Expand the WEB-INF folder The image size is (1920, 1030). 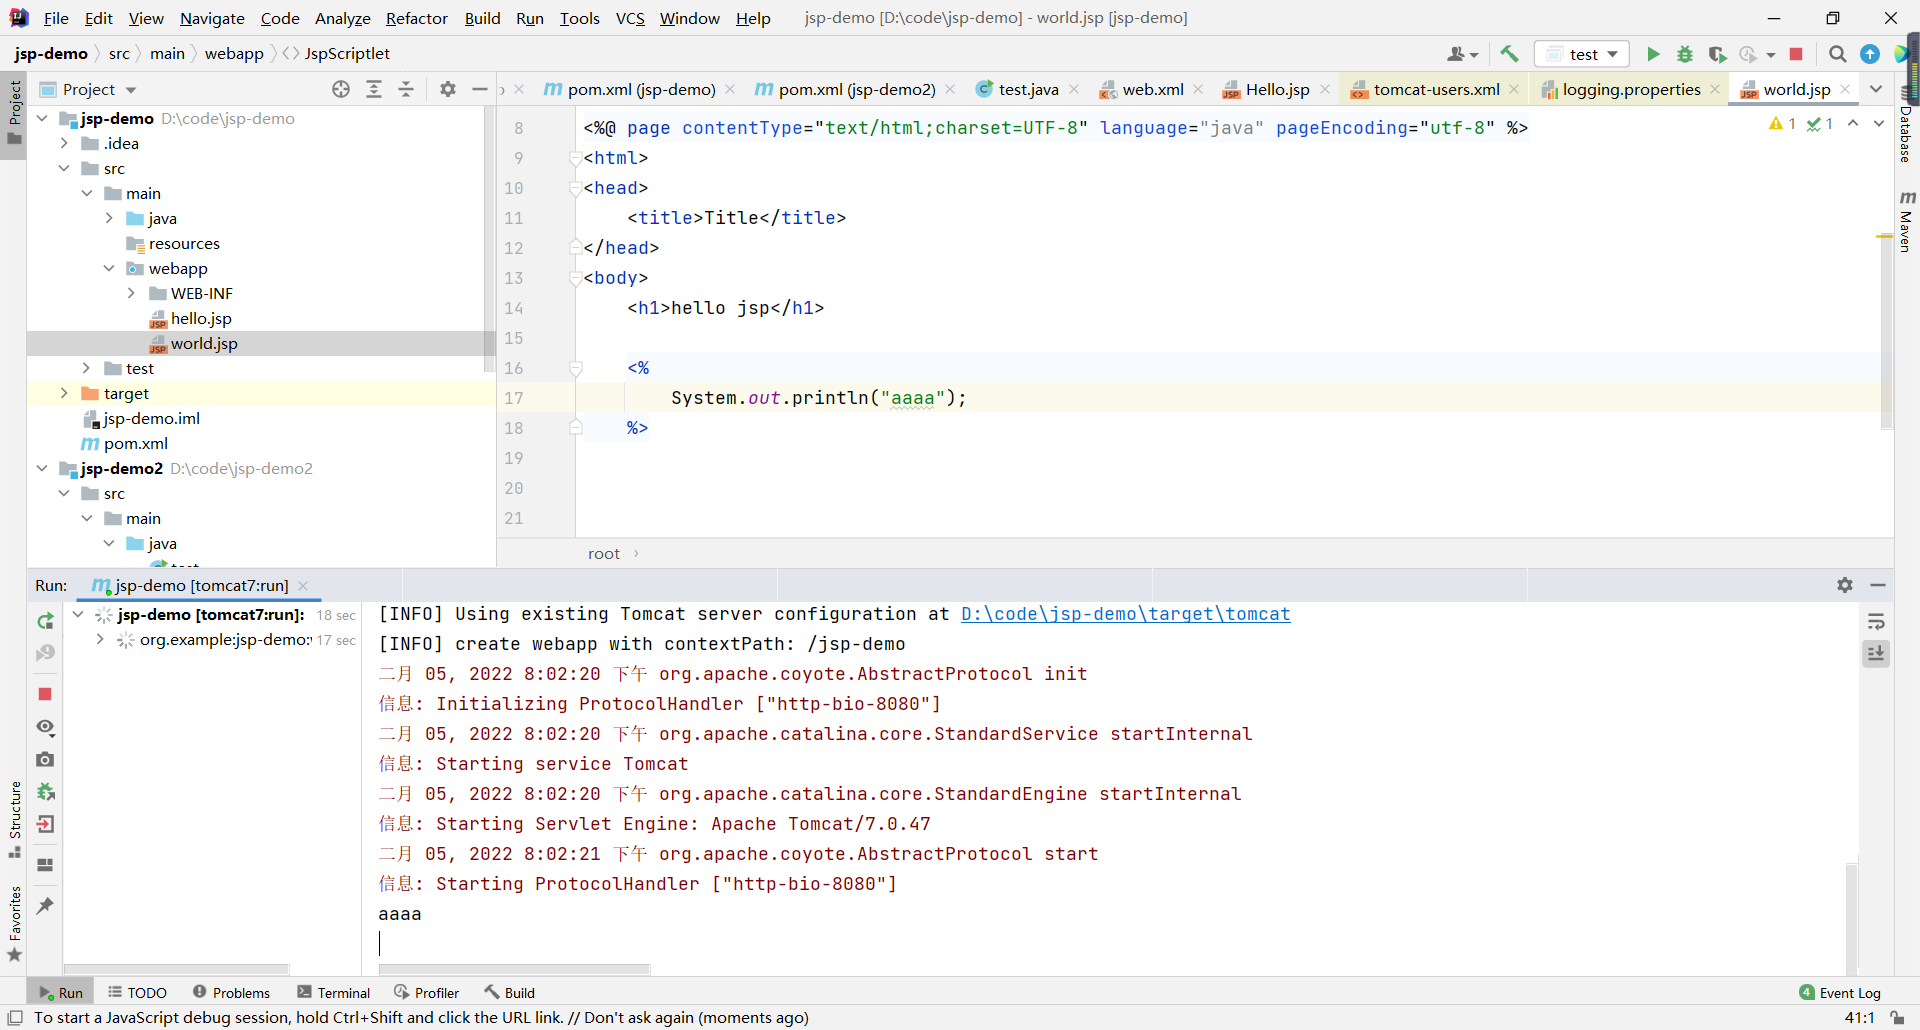(x=131, y=293)
